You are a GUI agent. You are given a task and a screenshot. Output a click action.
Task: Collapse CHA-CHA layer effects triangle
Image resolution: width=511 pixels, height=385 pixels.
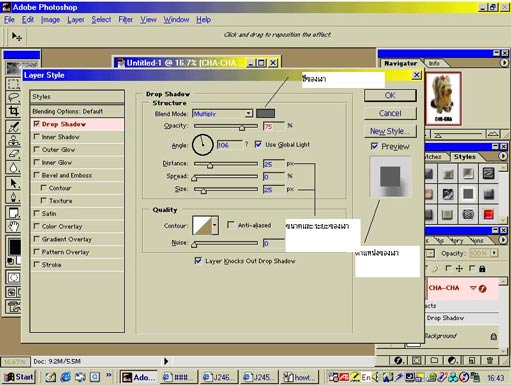[473, 288]
